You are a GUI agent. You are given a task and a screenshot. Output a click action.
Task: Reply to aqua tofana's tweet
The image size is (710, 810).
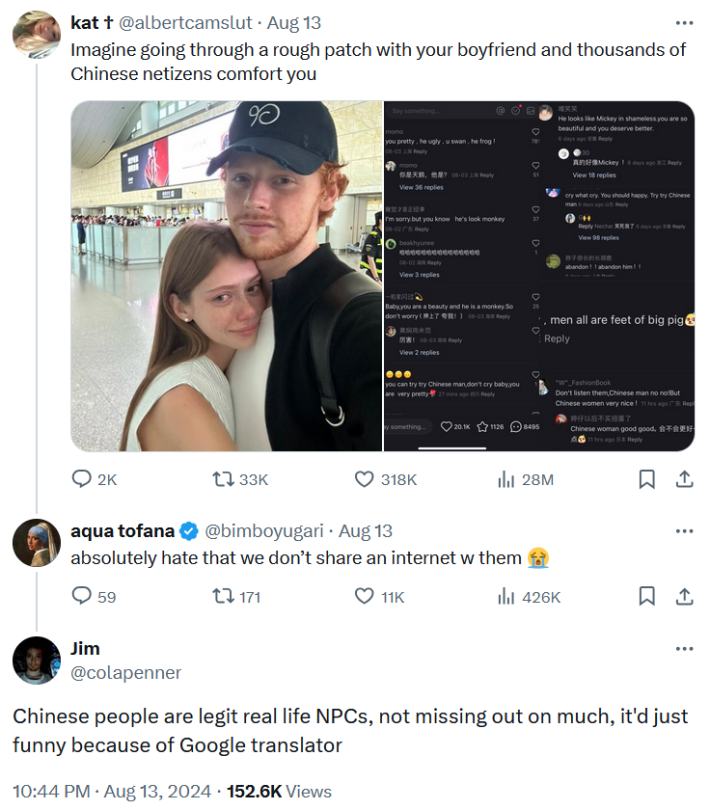(x=83, y=596)
